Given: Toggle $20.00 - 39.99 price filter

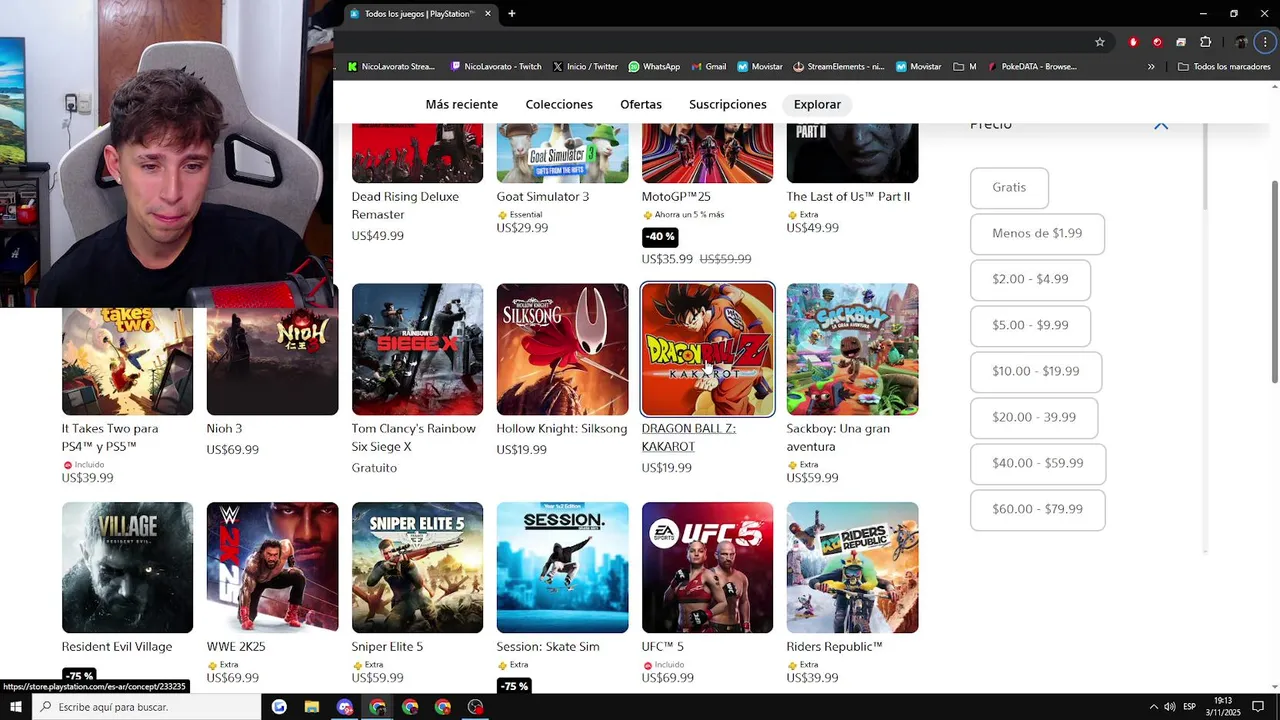Looking at the screenshot, I should (1034, 418).
